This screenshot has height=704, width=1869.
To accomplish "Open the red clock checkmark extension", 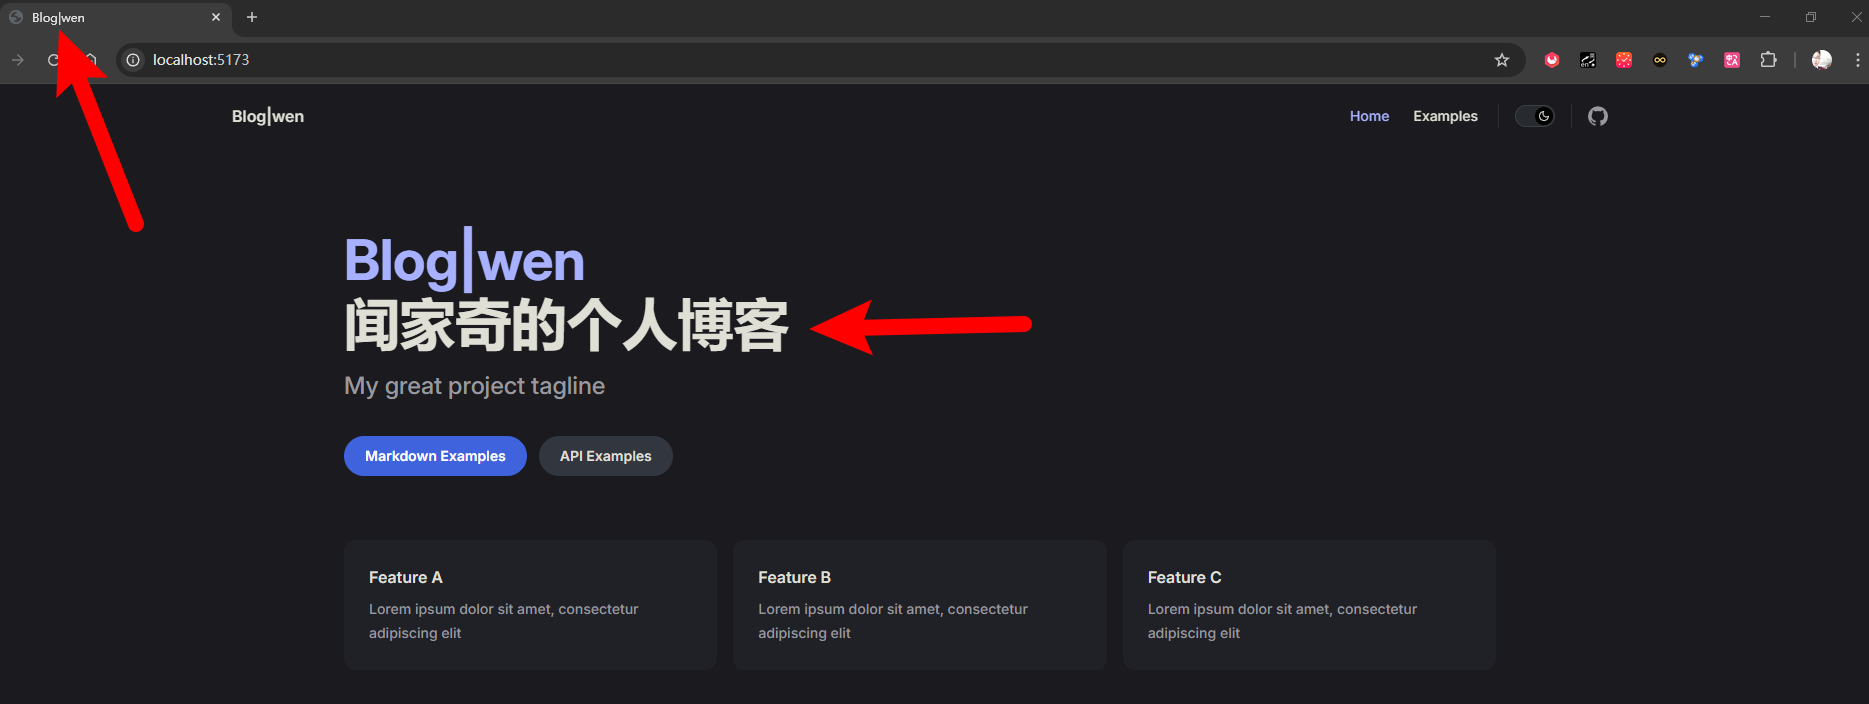I will coord(1623,60).
